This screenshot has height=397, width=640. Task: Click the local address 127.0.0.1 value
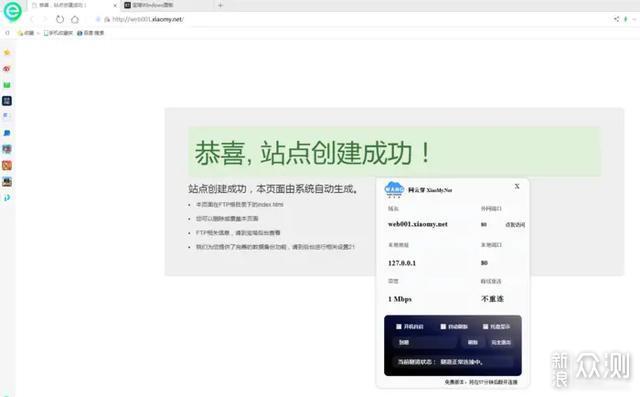pyautogui.click(x=402, y=263)
